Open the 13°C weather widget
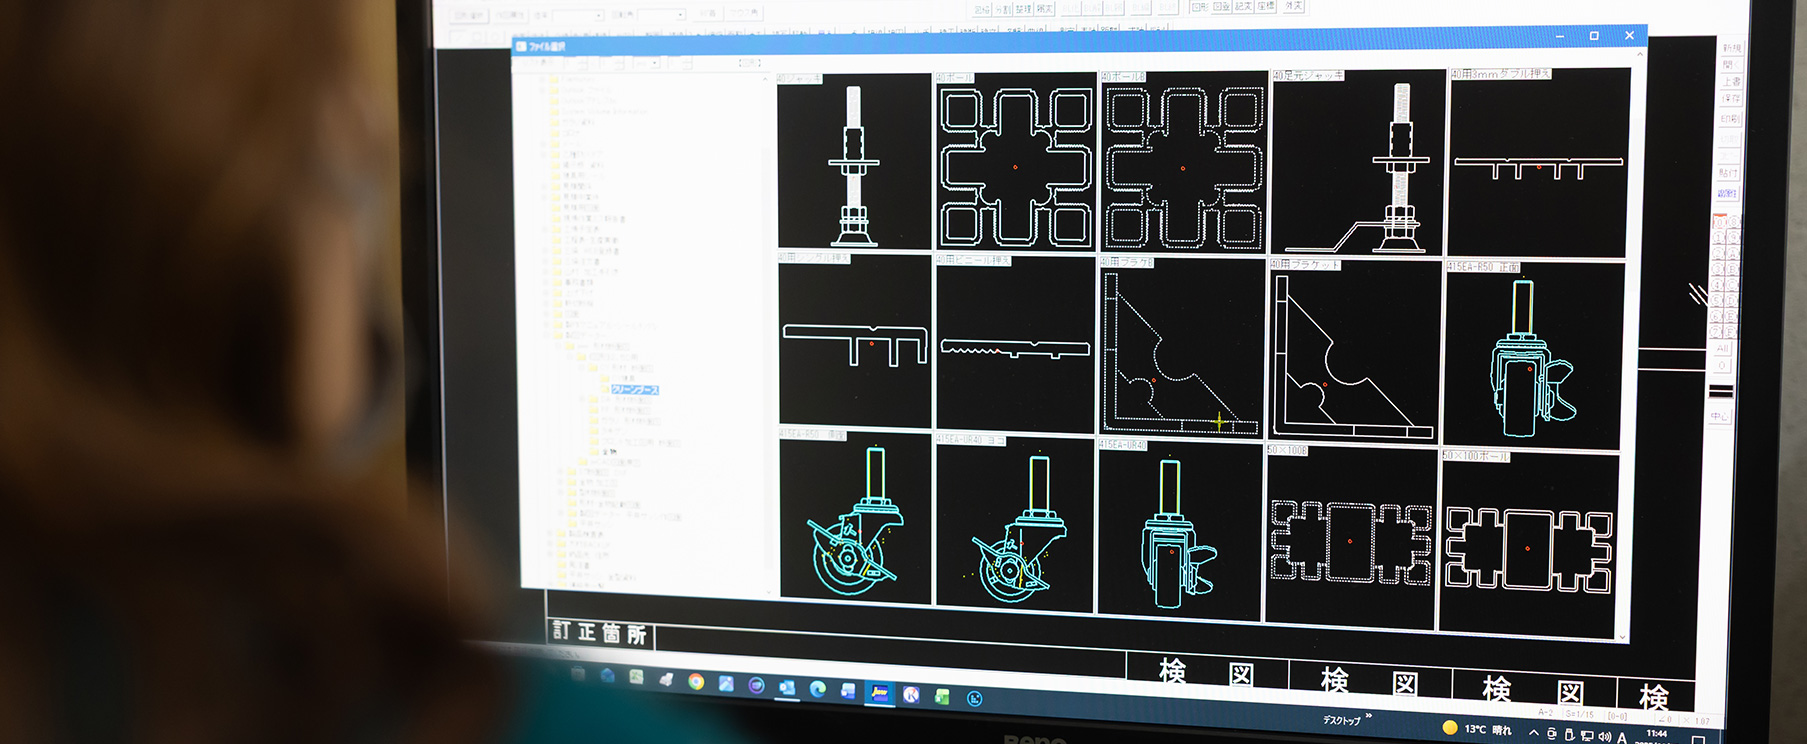 (1477, 729)
